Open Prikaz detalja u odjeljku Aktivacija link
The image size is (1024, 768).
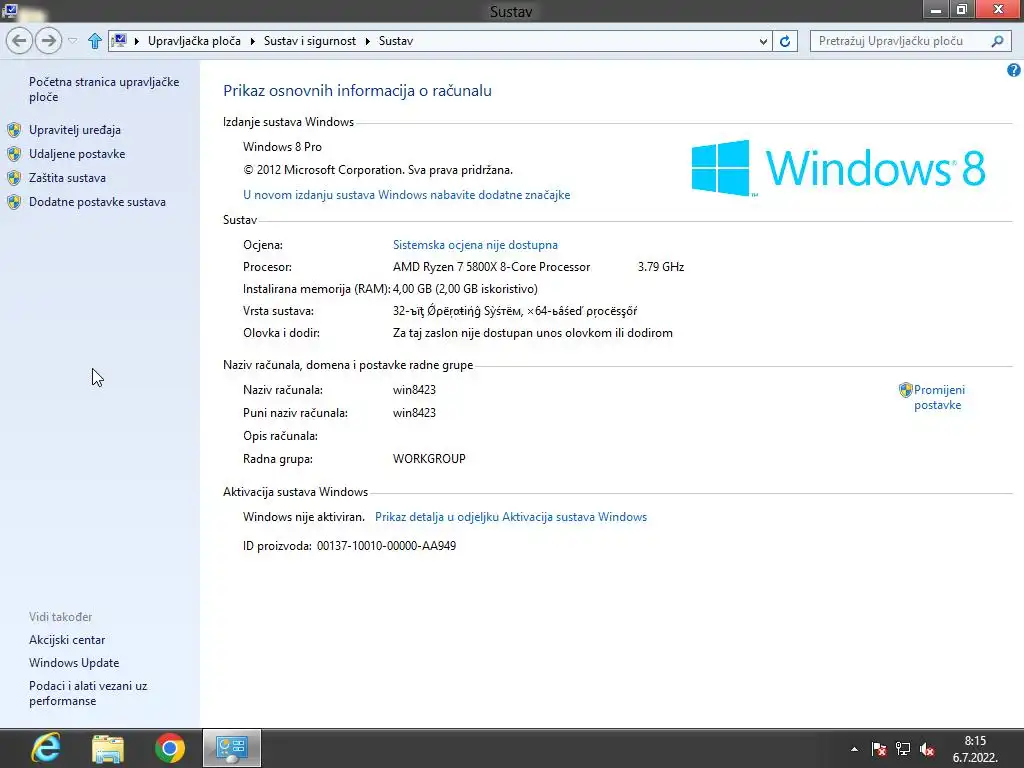(x=511, y=517)
